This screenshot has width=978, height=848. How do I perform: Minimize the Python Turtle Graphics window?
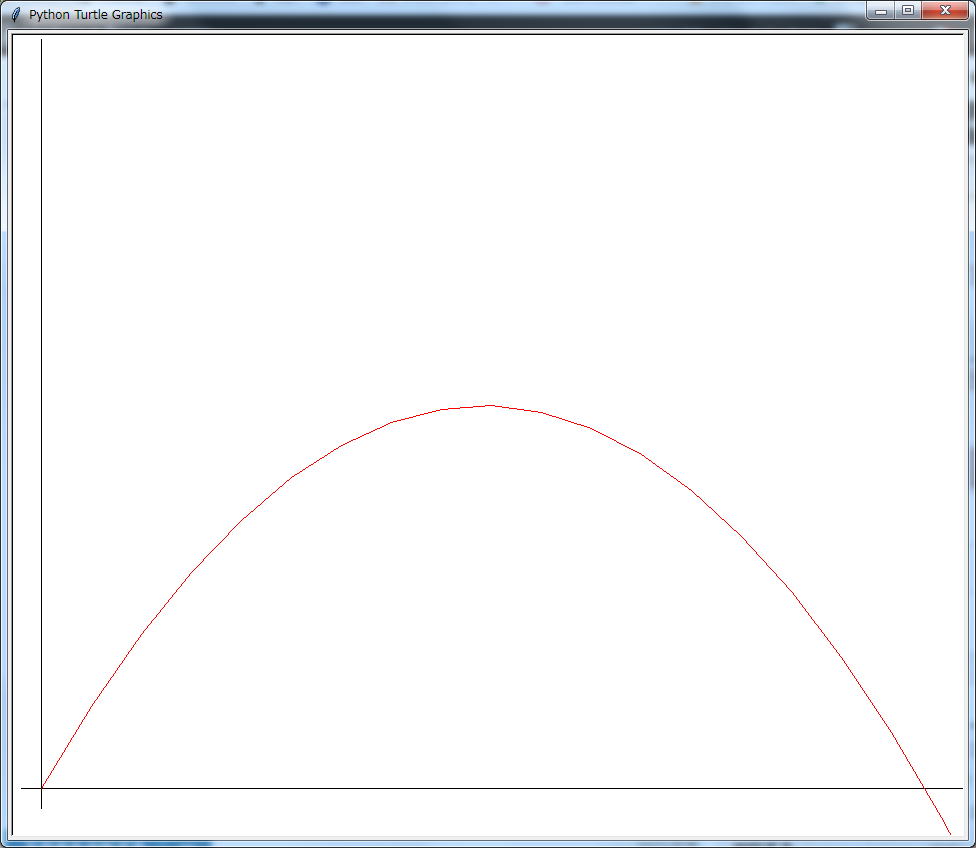(881, 11)
